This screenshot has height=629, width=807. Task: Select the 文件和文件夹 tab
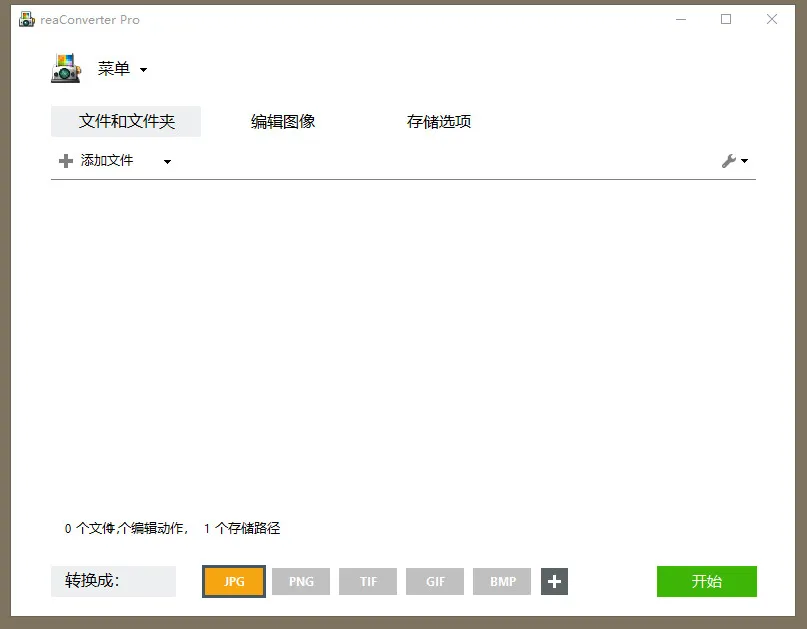(x=125, y=121)
